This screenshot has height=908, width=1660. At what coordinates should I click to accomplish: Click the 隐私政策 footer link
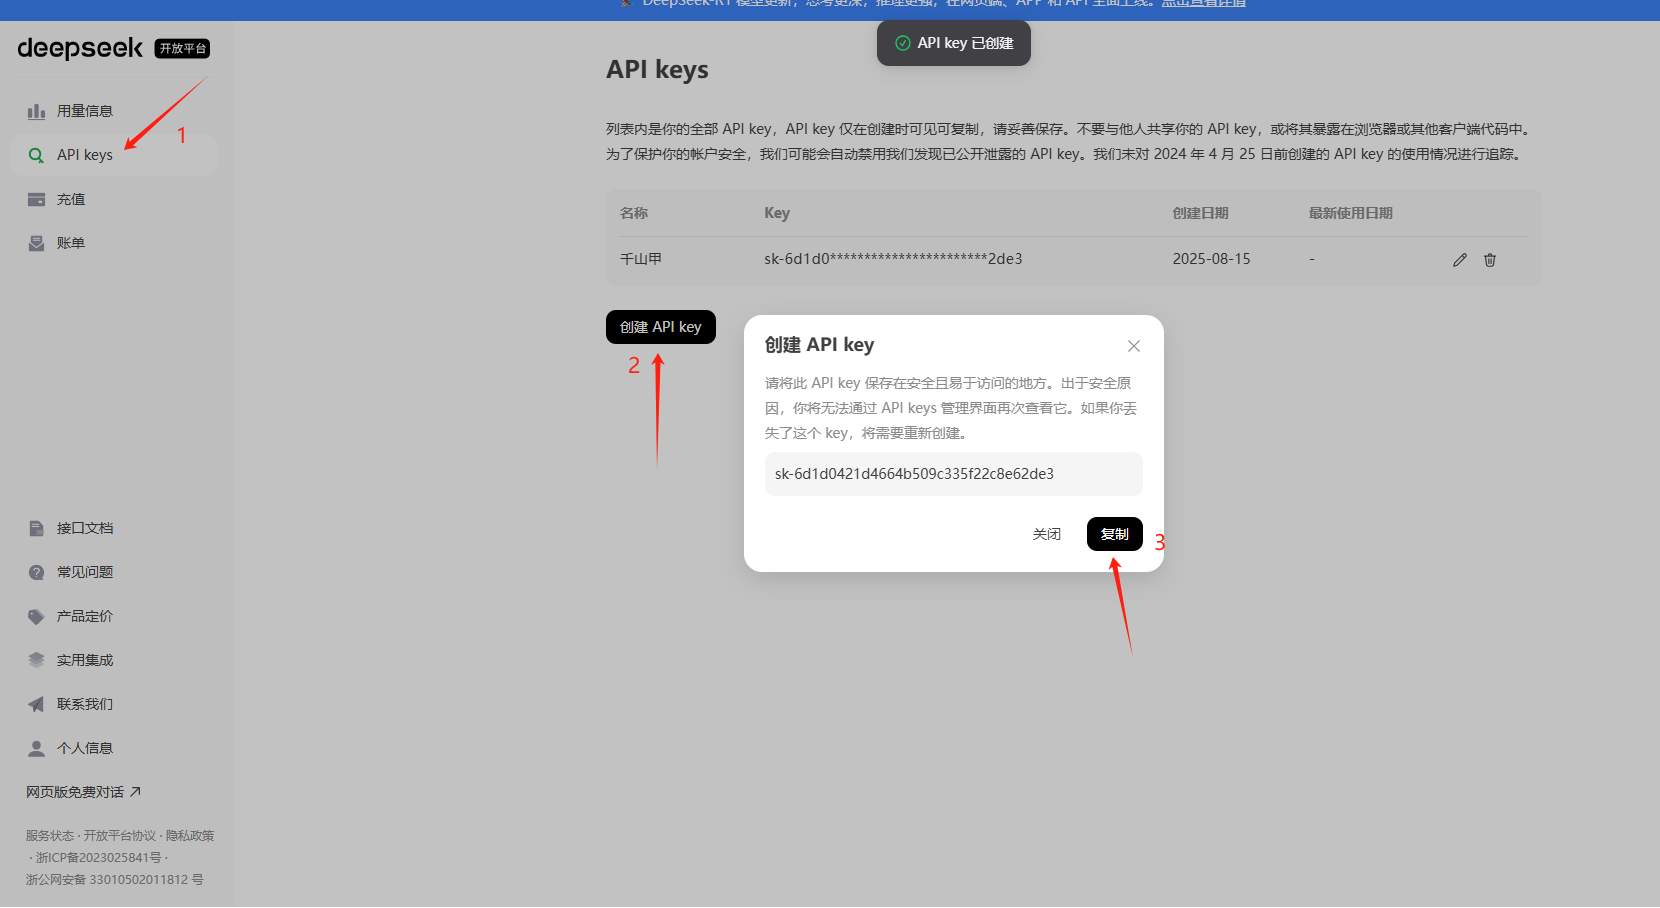point(190,836)
